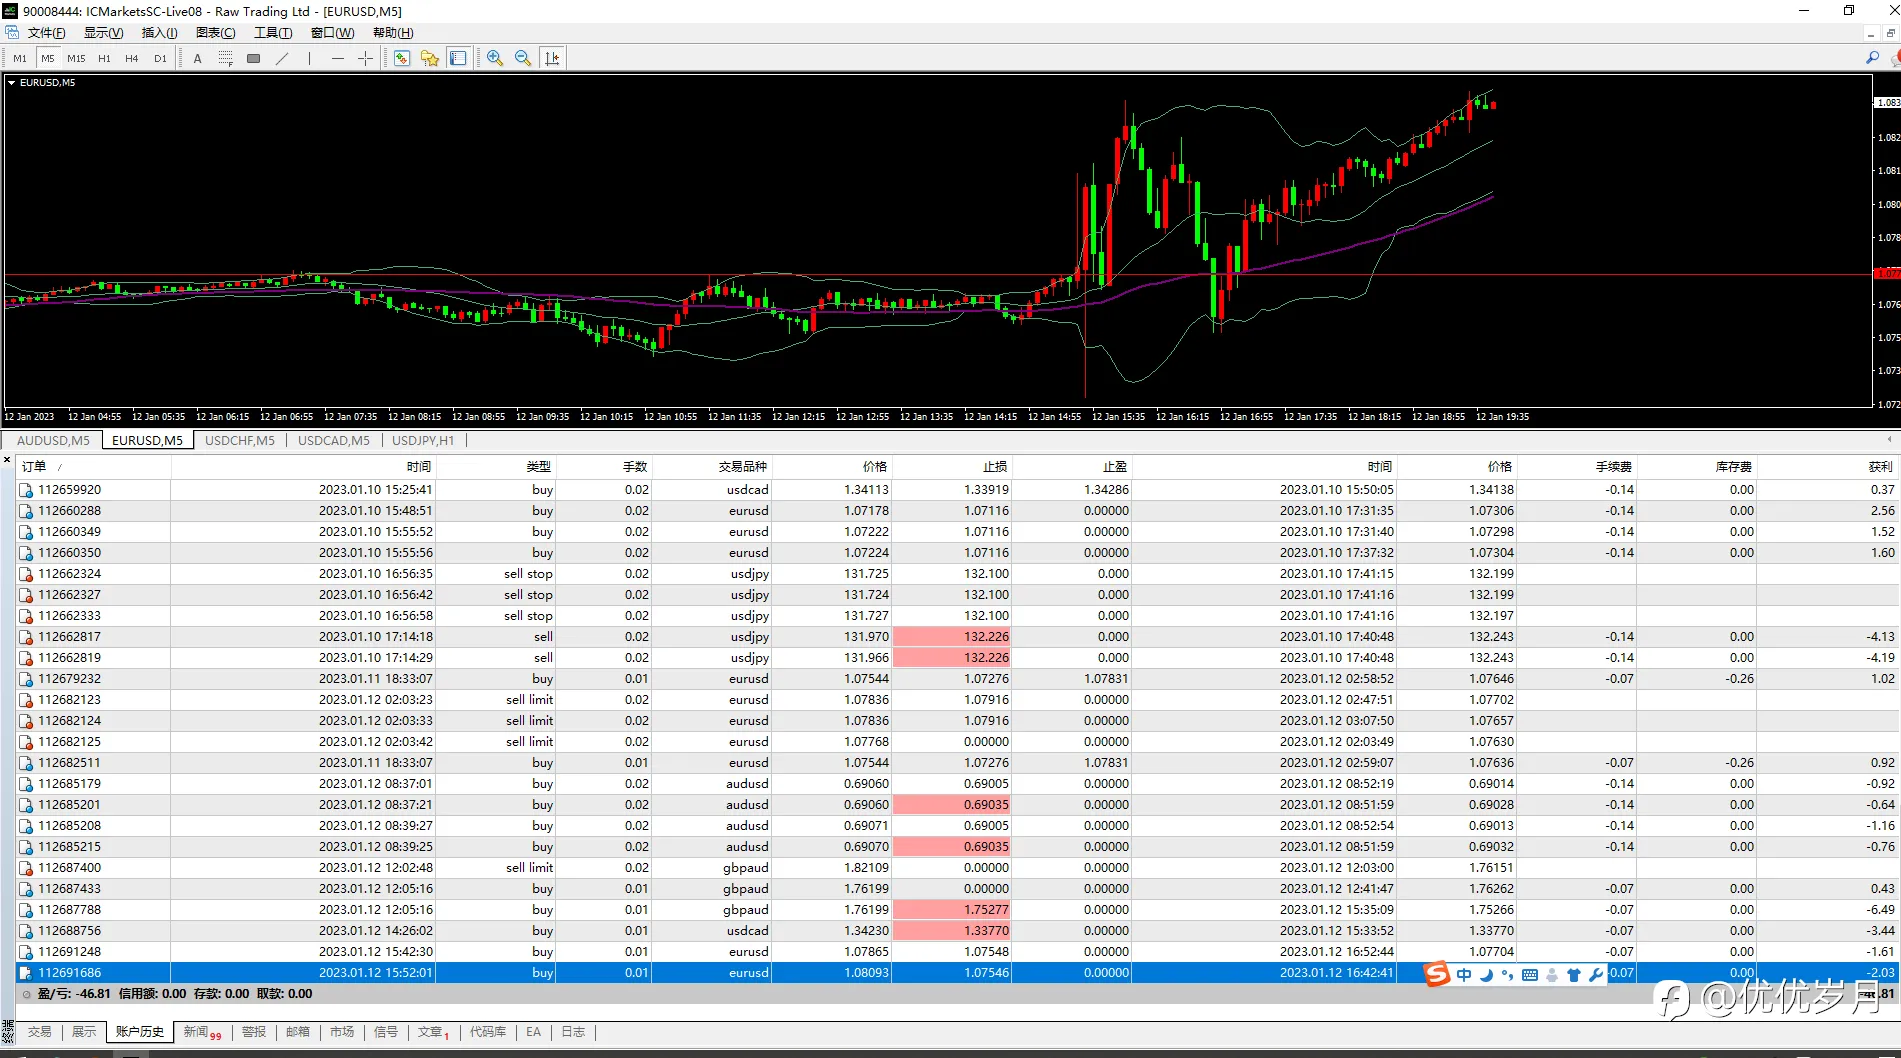
Task: Select the order row 112687788
Action: (958, 910)
